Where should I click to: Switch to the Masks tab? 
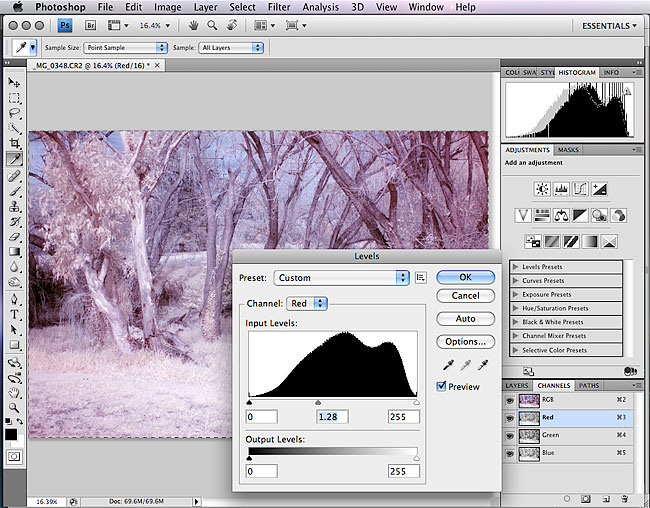click(568, 150)
